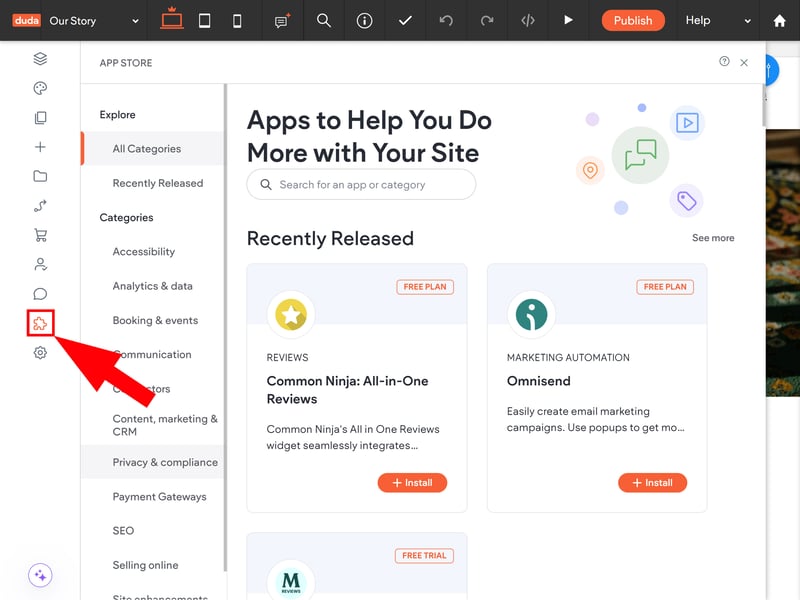Choose the Accessibility category
Viewport: 800px width, 600px height.
click(143, 252)
